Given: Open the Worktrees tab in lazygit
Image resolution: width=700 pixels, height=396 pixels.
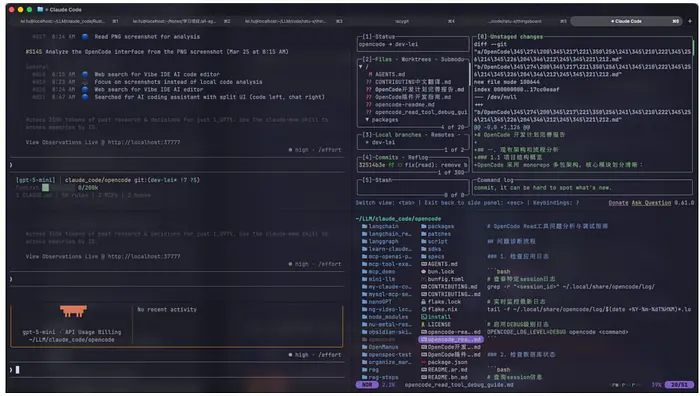Looking at the screenshot, I should tap(418, 59).
